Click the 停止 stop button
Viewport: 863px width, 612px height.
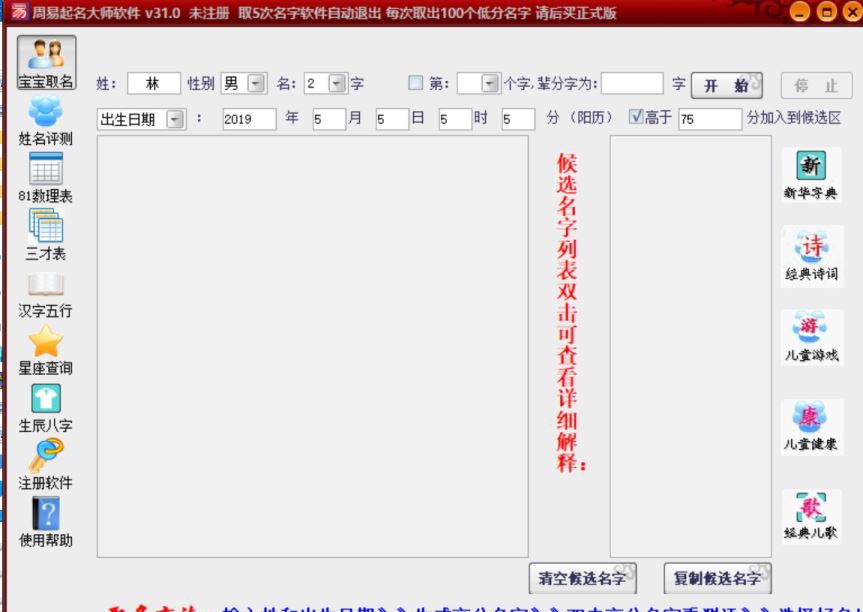pos(817,85)
